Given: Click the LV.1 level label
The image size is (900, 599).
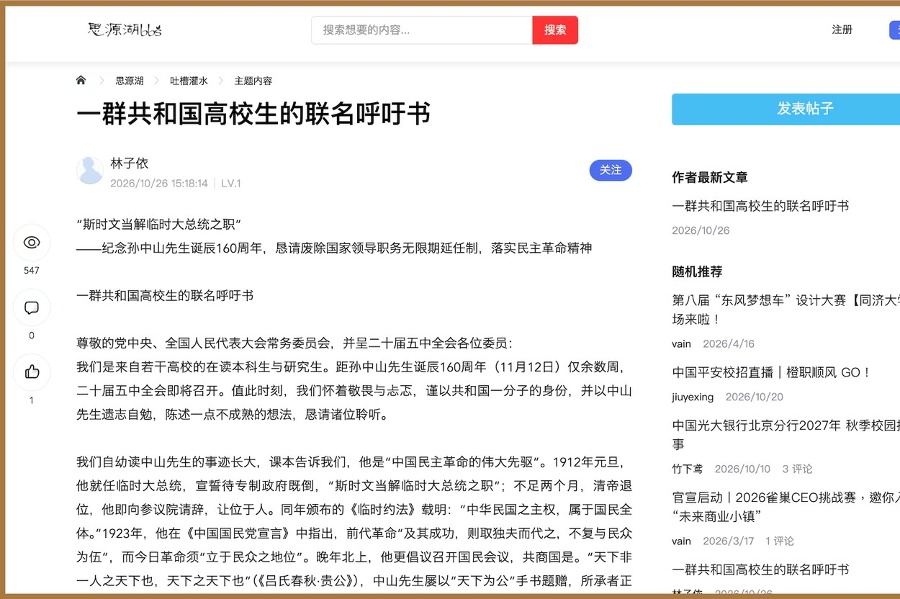Looking at the screenshot, I should (x=231, y=183).
